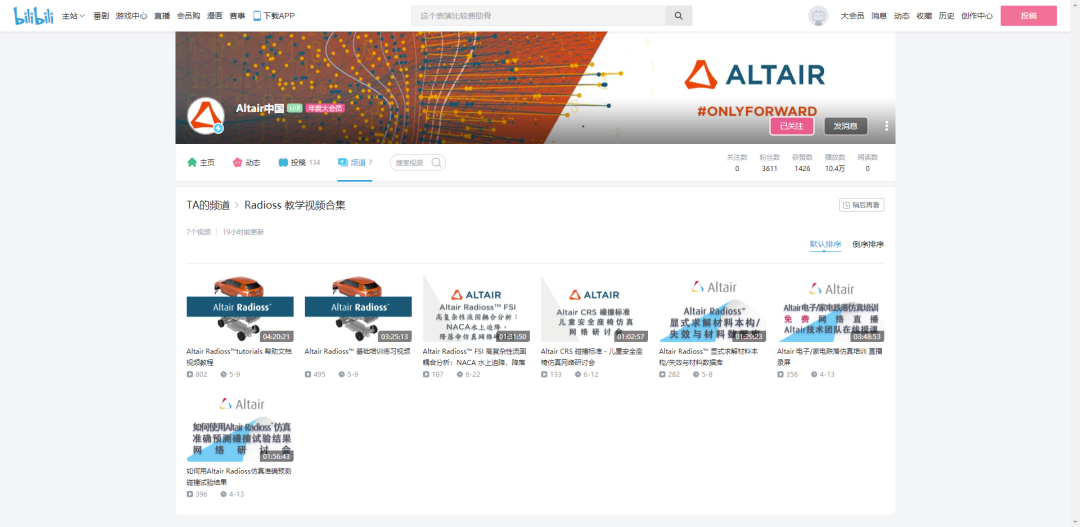This screenshot has width=1080, height=527.
Task: Go to 游戏中心
Action: 132,16
